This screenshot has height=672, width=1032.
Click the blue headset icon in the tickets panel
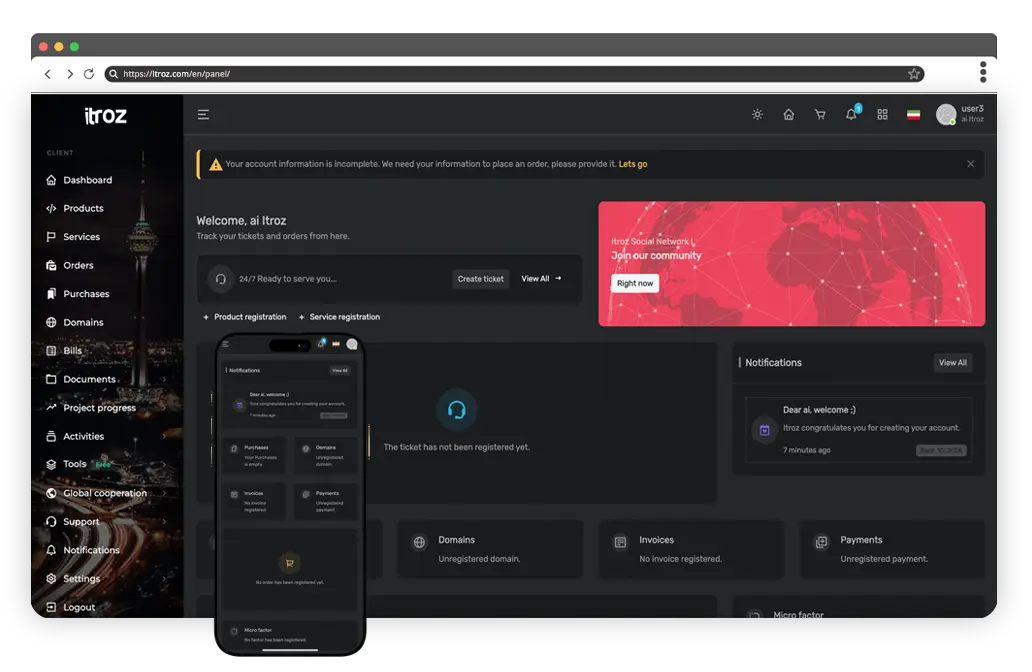[x=457, y=410]
